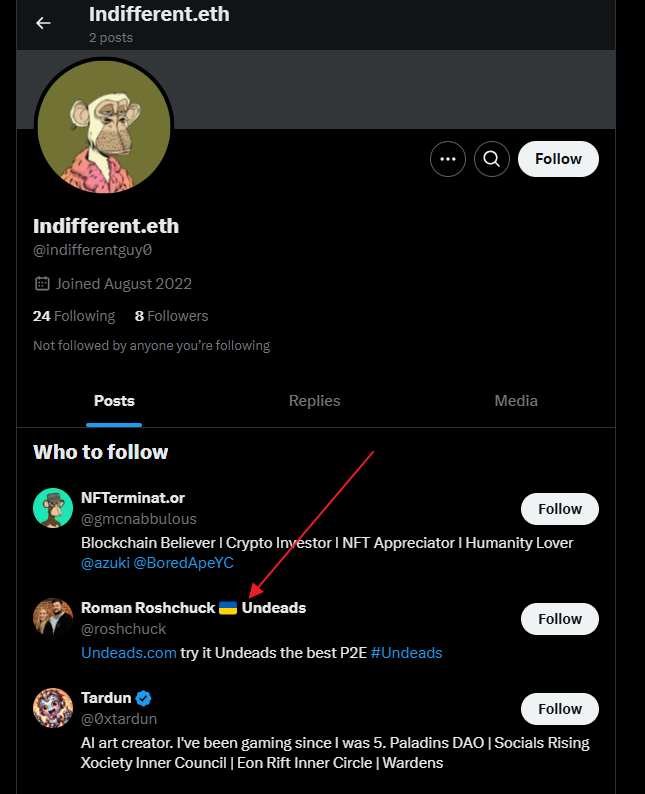Image resolution: width=645 pixels, height=794 pixels.
Task: Click the profile search magnifier icon
Action: tap(492, 158)
